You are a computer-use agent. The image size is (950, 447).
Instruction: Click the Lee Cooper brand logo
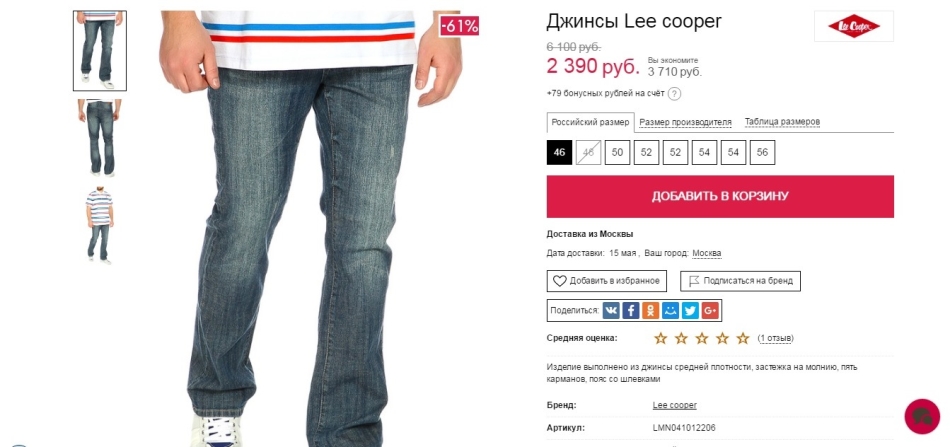(x=854, y=26)
